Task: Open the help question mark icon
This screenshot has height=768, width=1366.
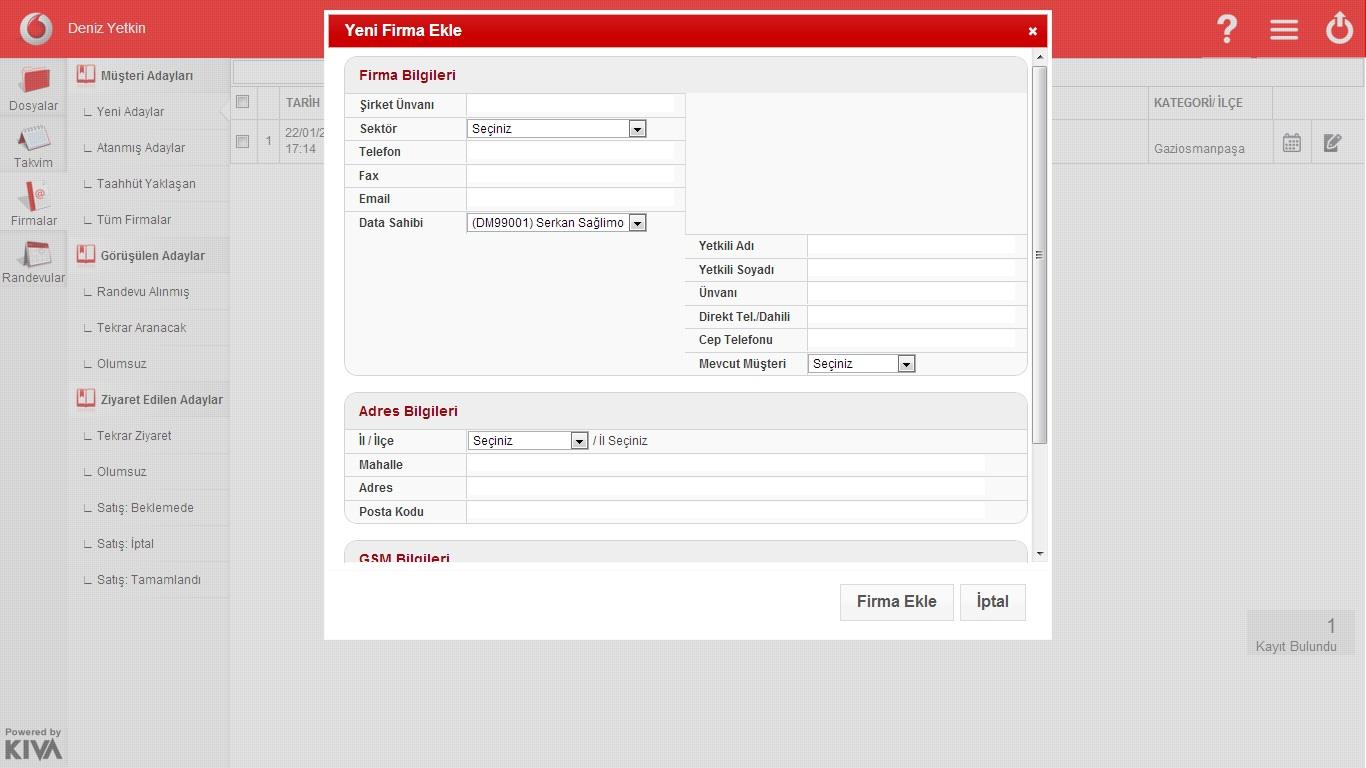Action: coord(1227,29)
